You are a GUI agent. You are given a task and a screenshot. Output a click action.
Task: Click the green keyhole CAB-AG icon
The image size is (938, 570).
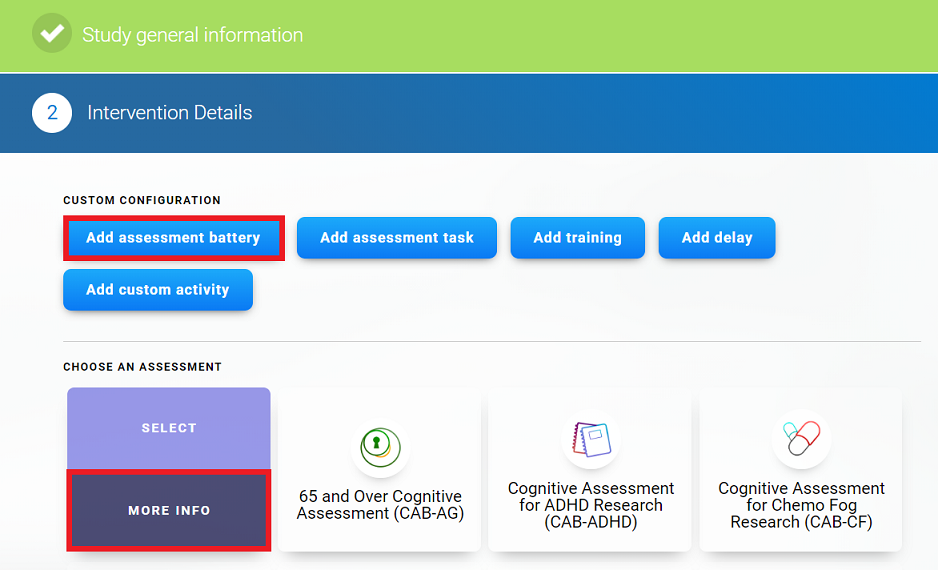point(380,444)
